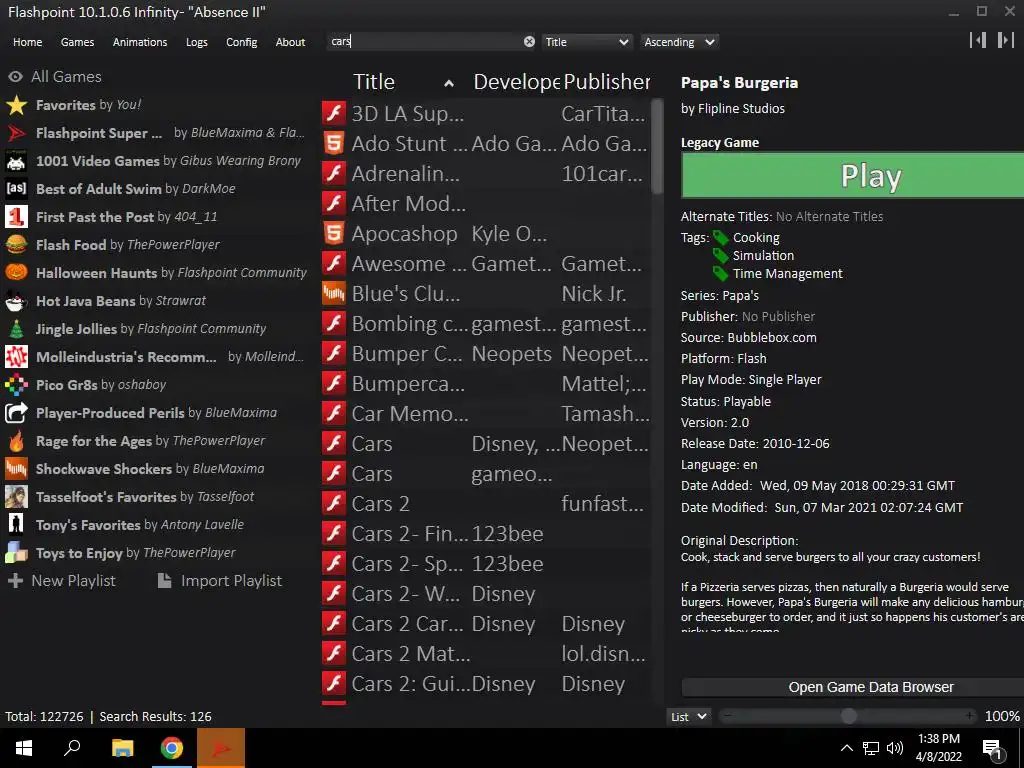Open the Logs tab
The width and height of the screenshot is (1024, 768).
(197, 42)
